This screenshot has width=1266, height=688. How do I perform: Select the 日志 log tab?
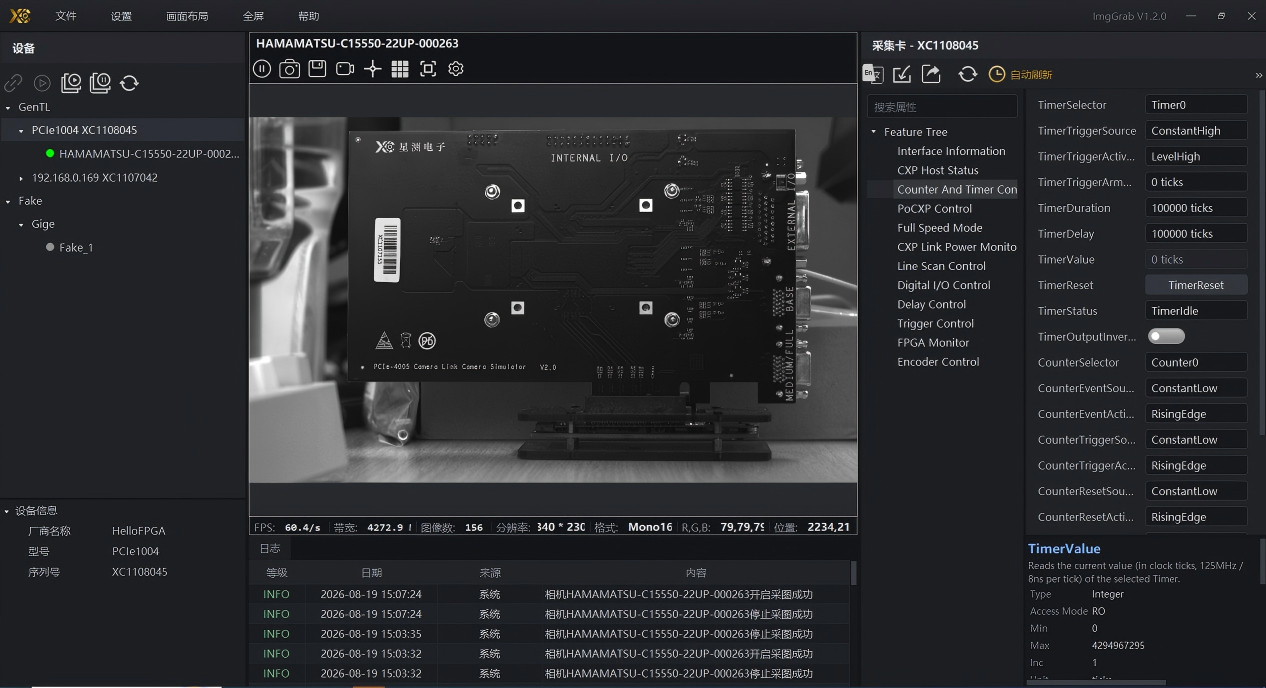pyautogui.click(x=270, y=548)
